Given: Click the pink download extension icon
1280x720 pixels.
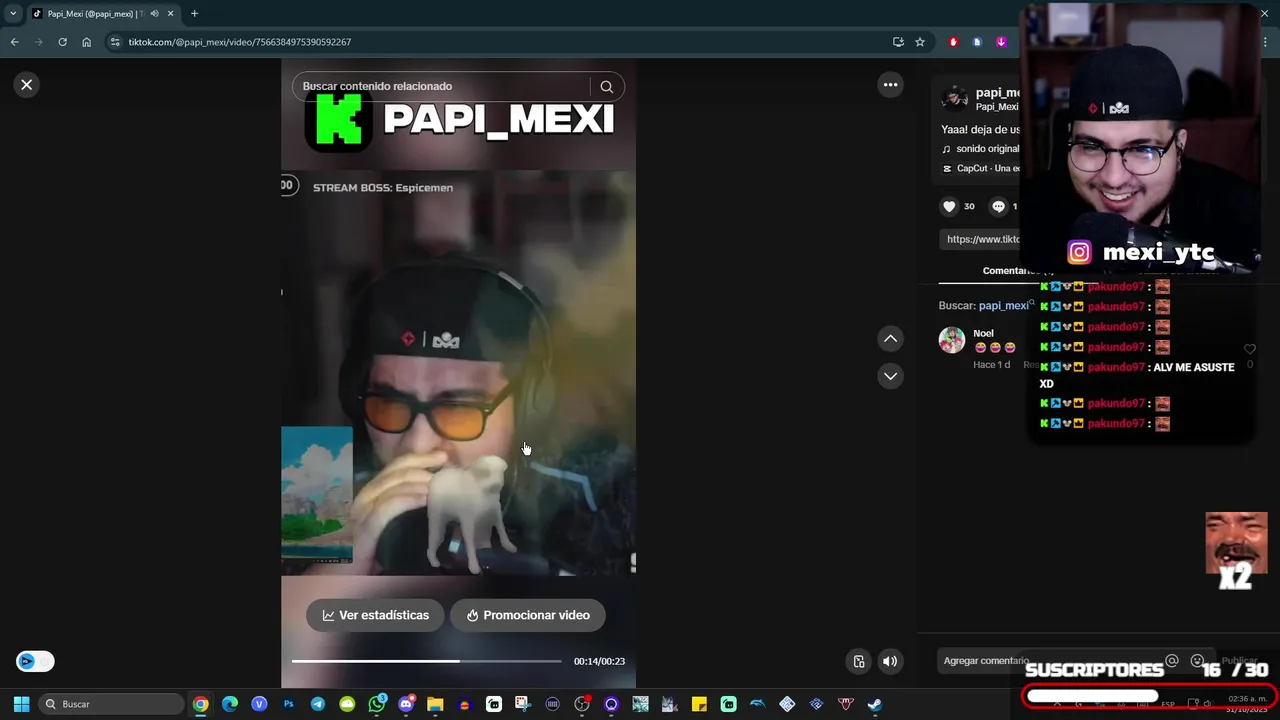Looking at the screenshot, I should click(x=1001, y=42).
